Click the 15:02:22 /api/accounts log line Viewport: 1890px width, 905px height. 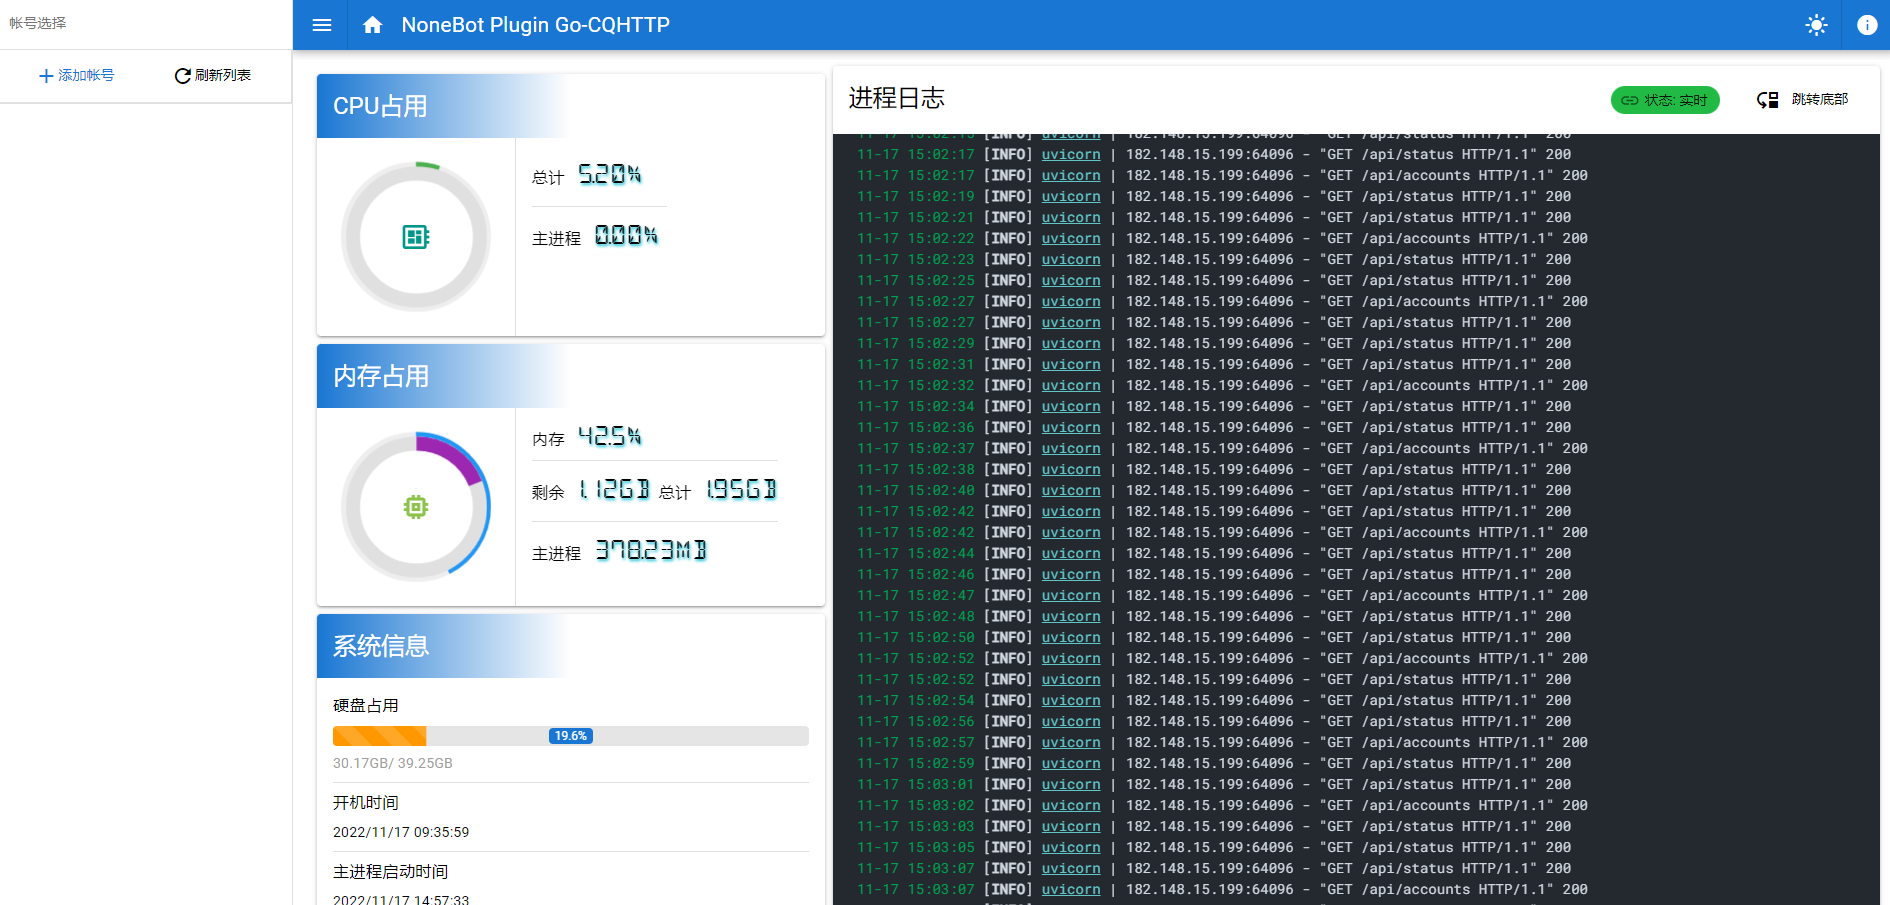pos(1222,239)
